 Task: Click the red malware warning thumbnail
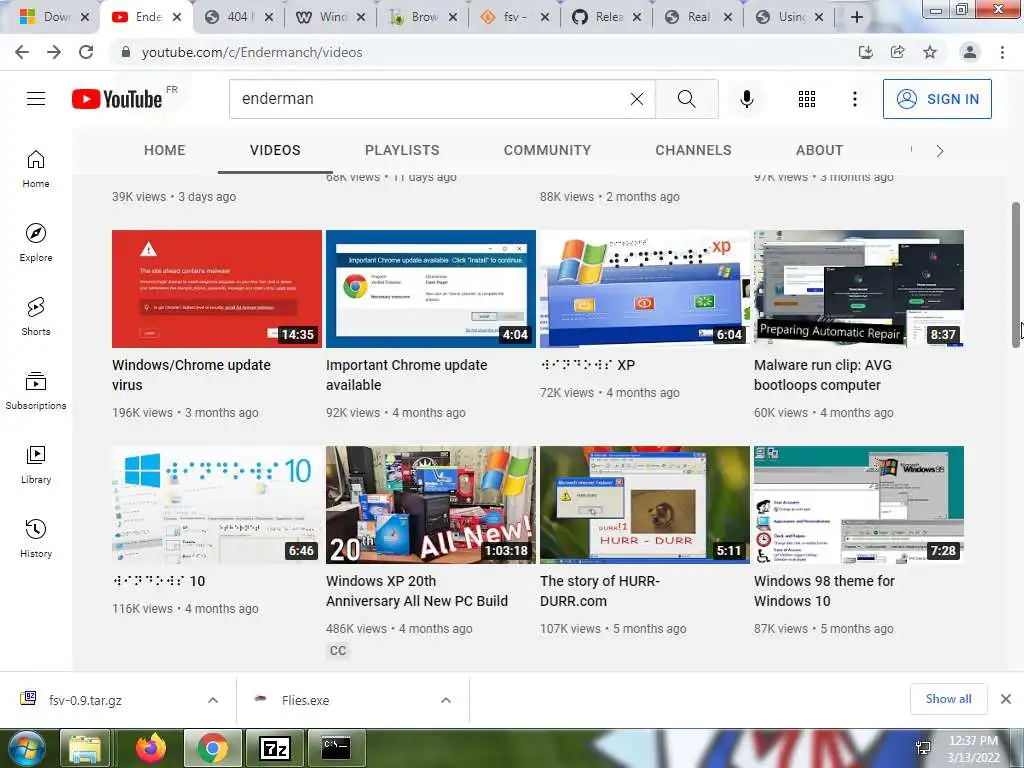coord(217,289)
